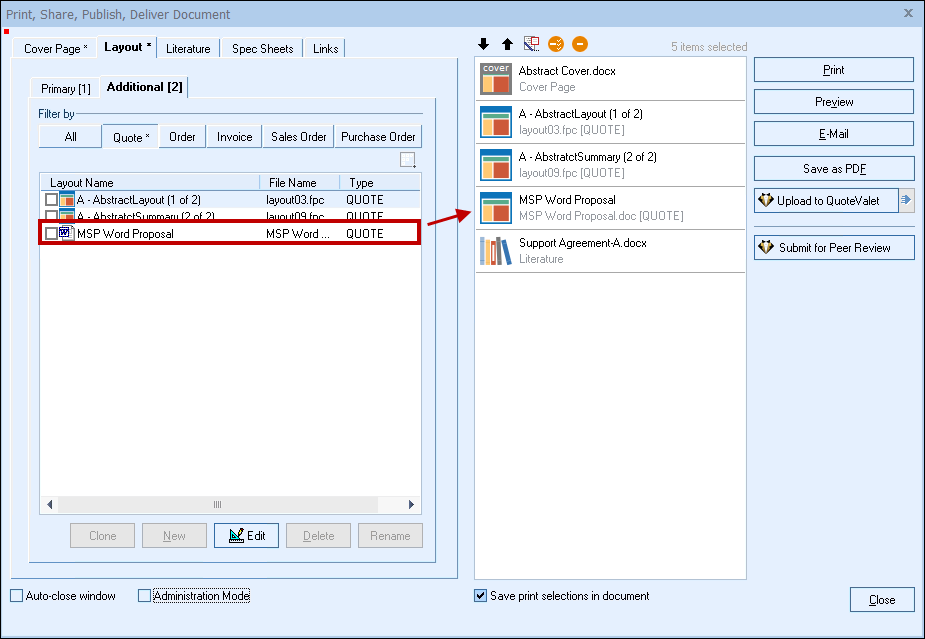Check the MSP Word Proposal checkbox
925x639 pixels.
click(51, 234)
